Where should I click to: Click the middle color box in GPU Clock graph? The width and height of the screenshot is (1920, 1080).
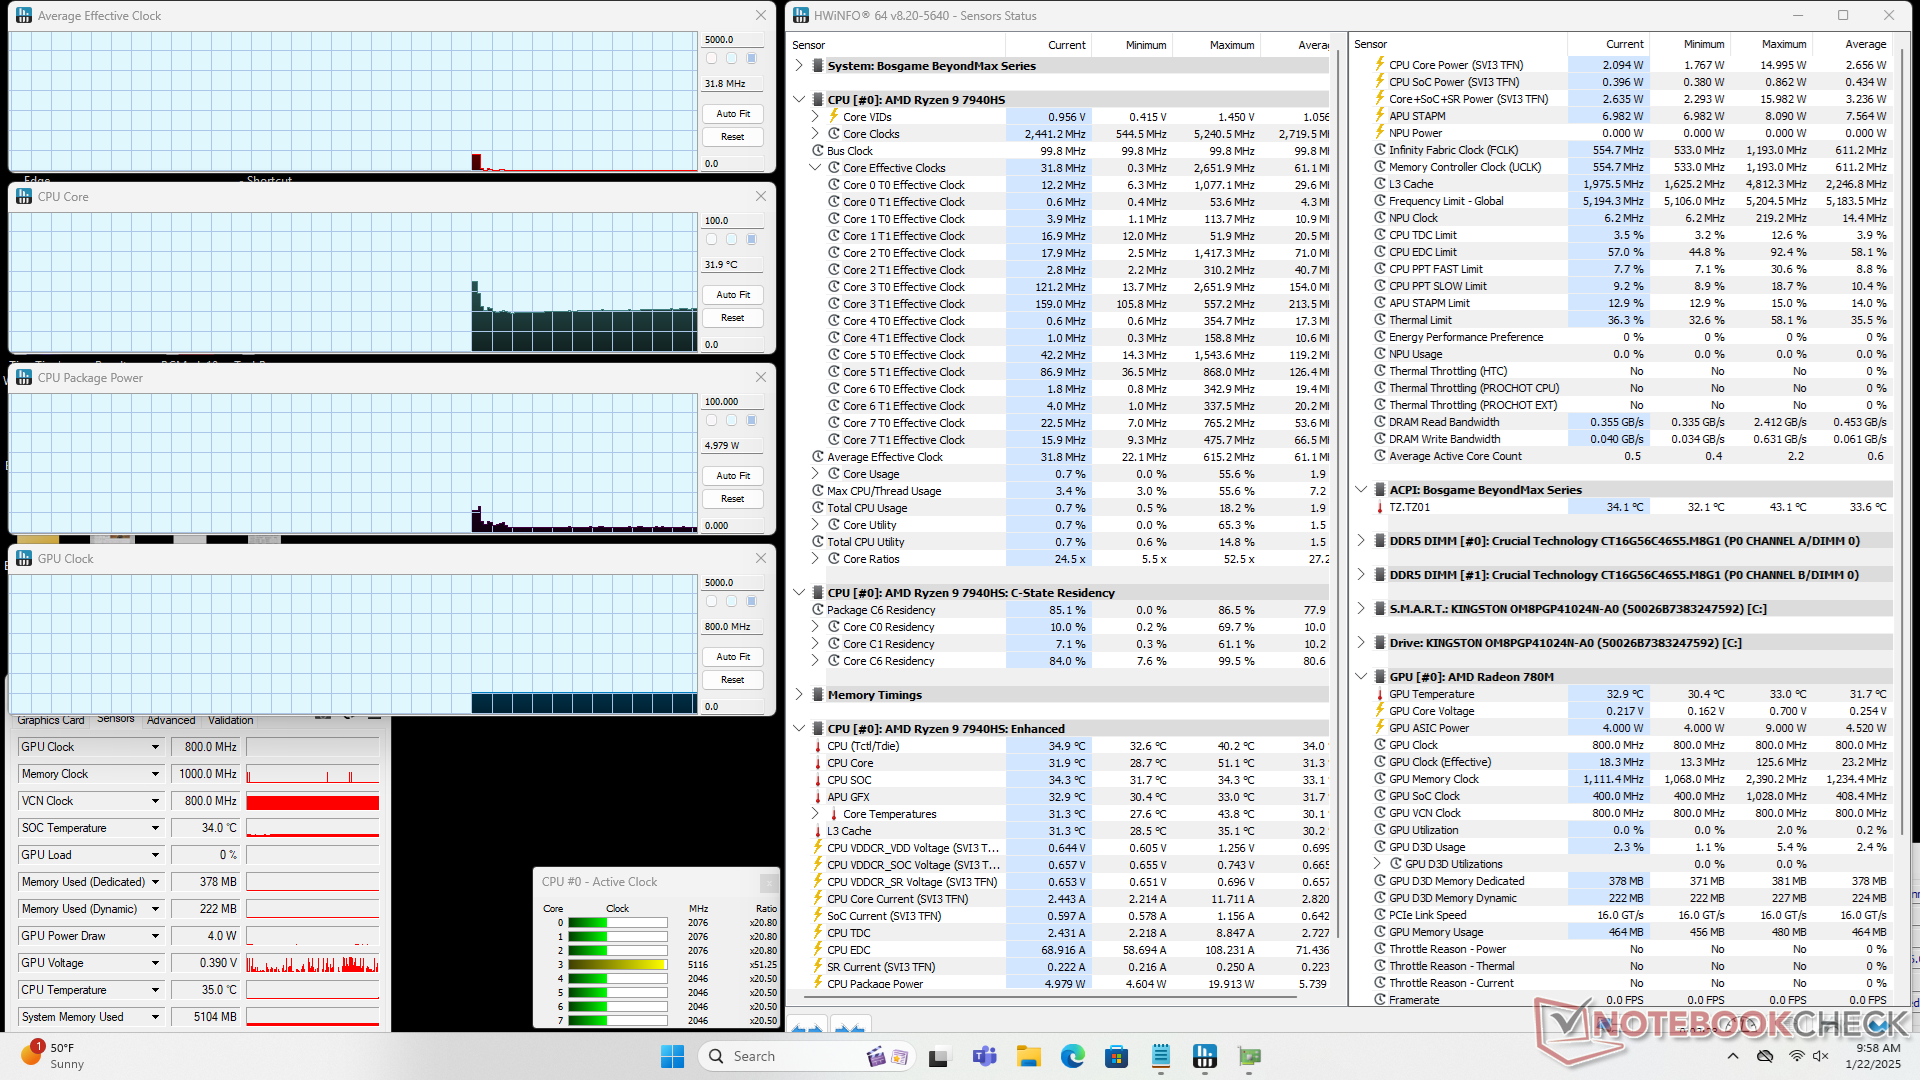point(732,601)
